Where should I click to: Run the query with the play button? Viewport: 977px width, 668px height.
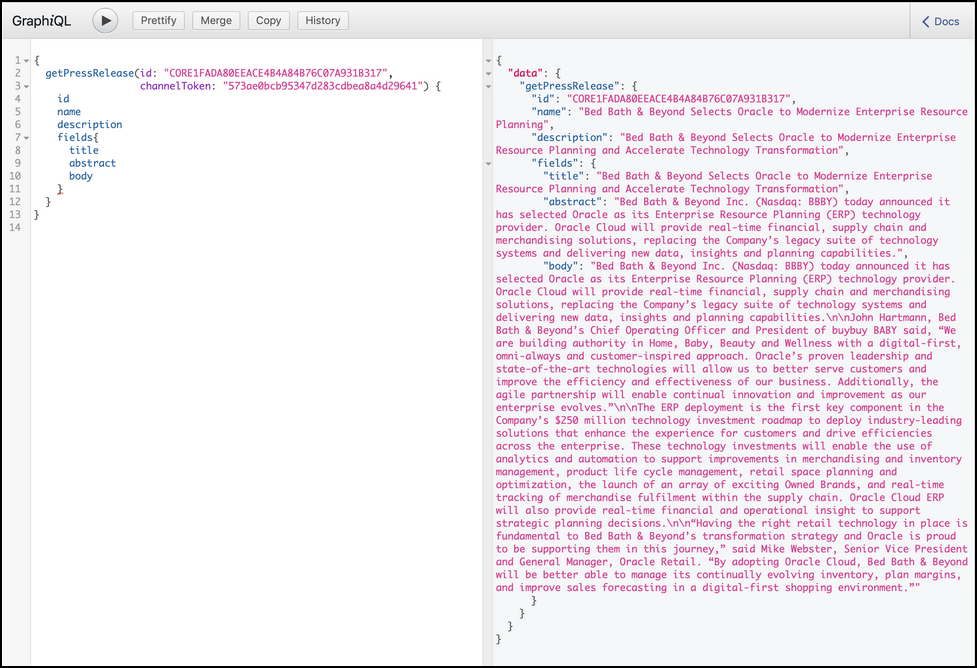pos(105,21)
